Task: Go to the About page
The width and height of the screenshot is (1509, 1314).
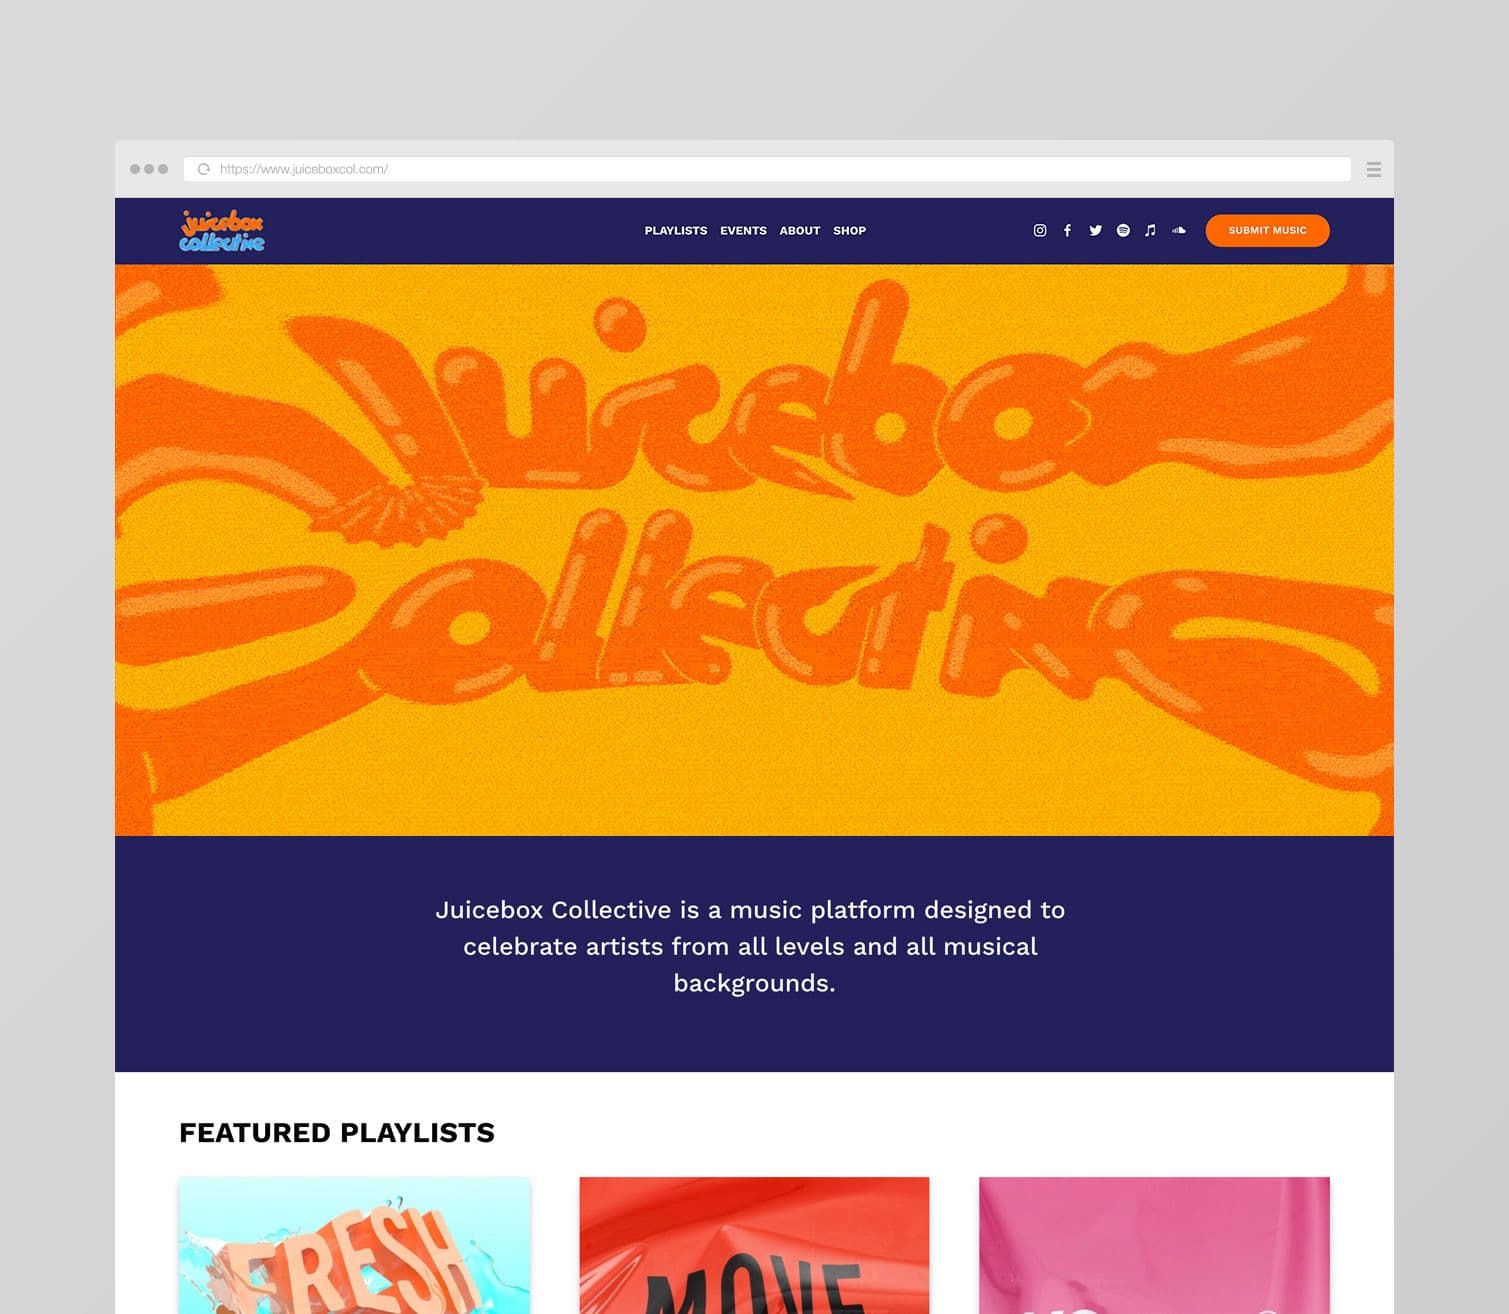Action: (800, 231)
